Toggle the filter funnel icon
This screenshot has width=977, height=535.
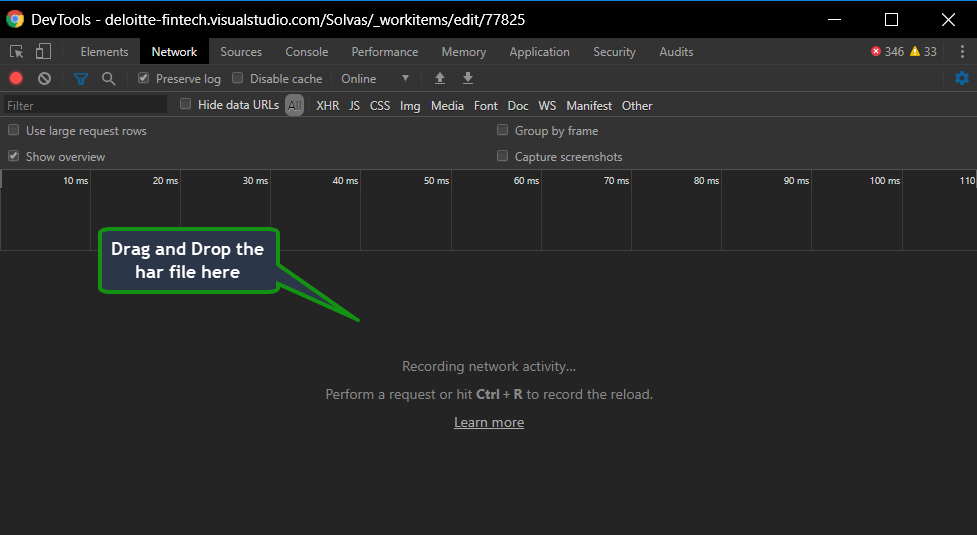pyautogui.click(x=81, y=78)
